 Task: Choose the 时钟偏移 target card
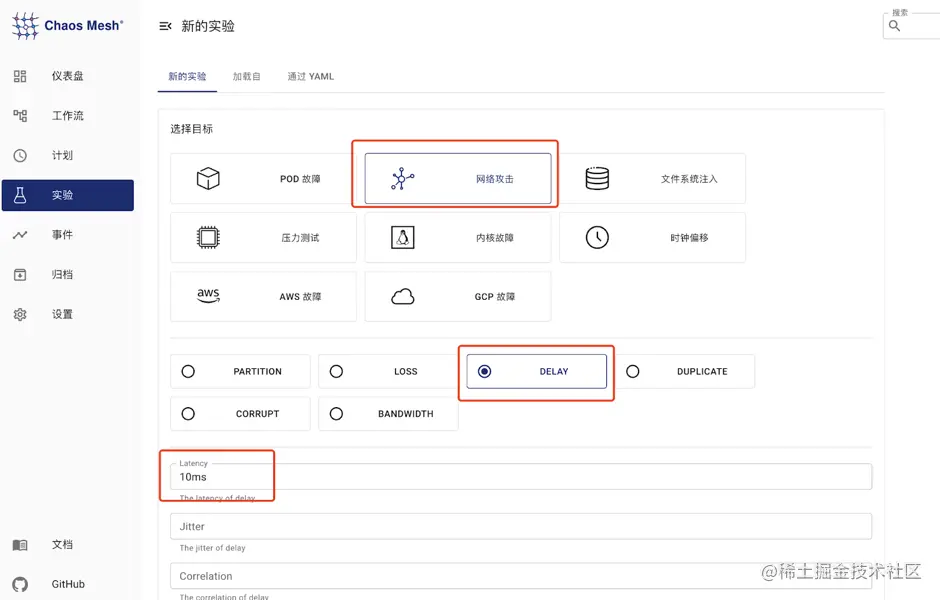[x=652, y=237]
